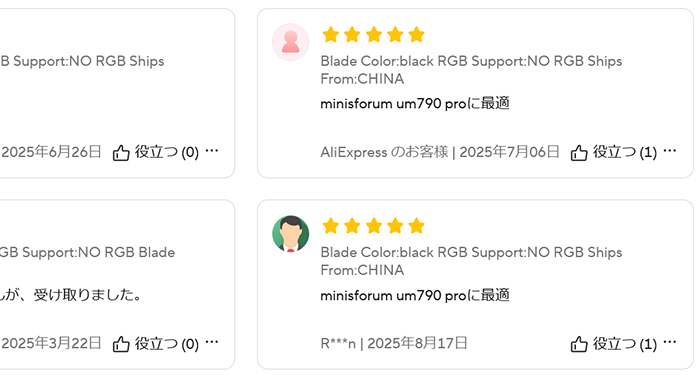This screenshot has height=375, width=700.
Task: Open three-dot menu on July 06 review
Action: (x=670, y=151)
